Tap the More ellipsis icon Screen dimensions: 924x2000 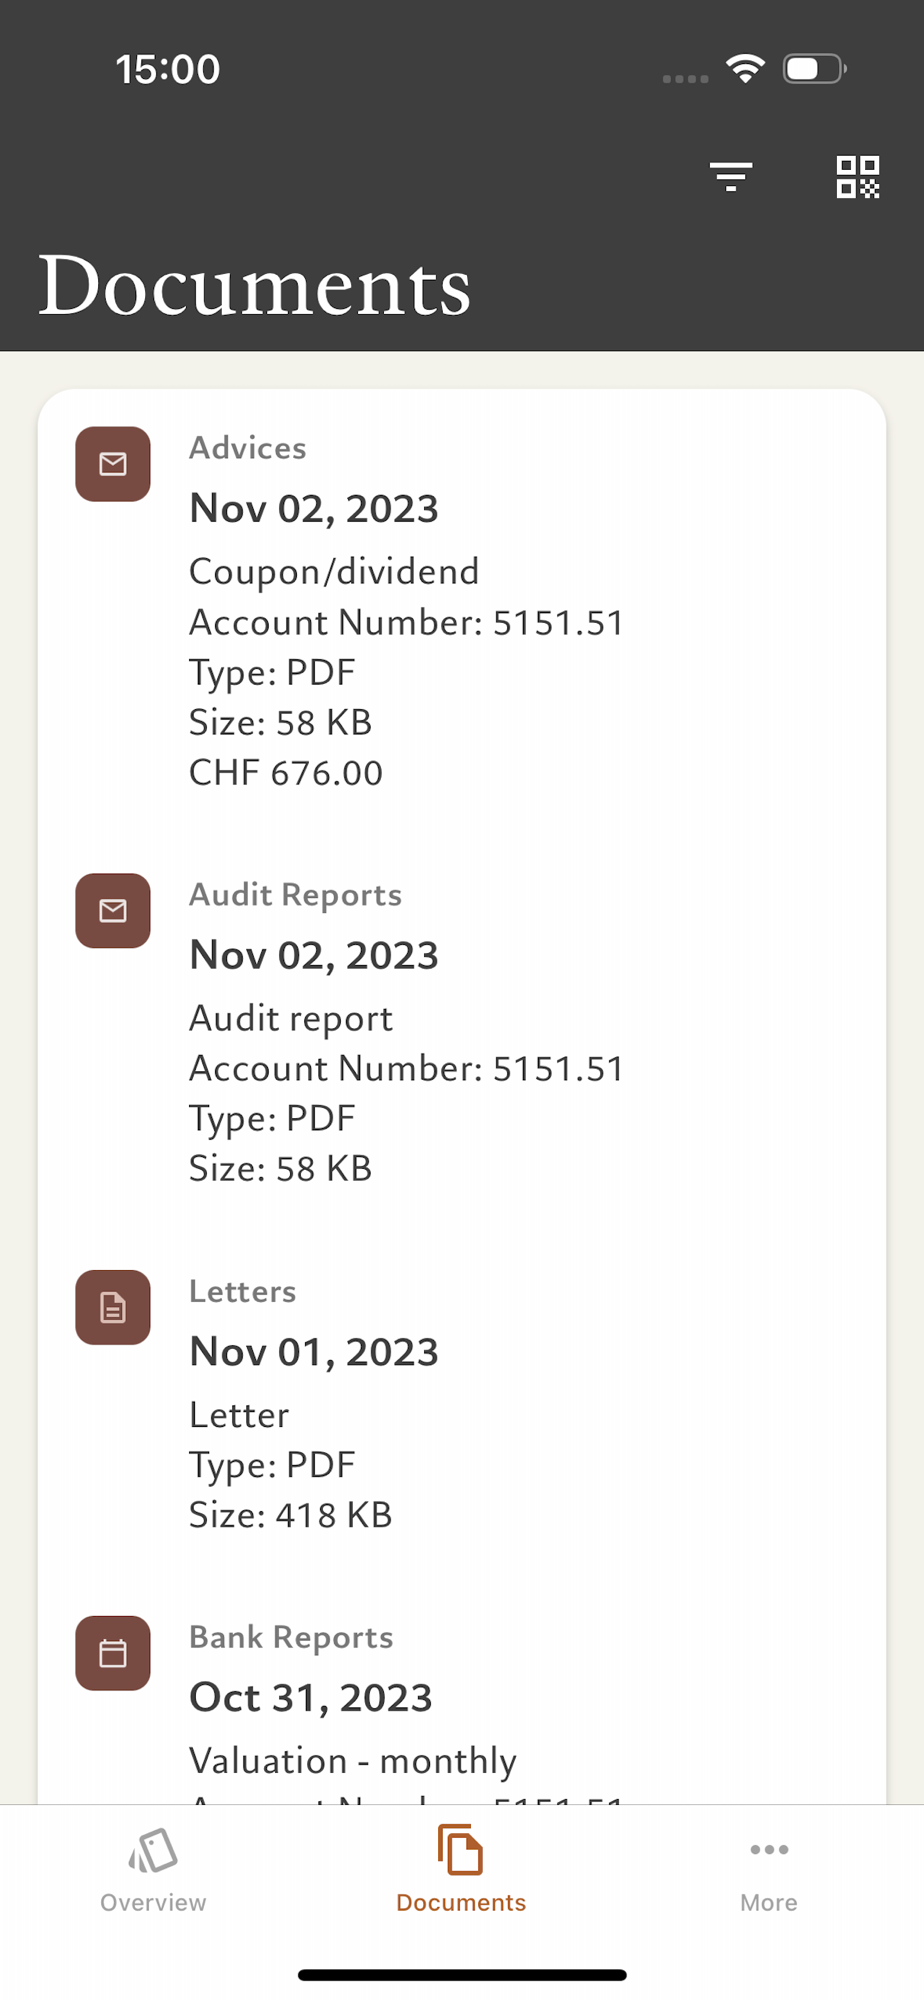[x=768, y=1850]
